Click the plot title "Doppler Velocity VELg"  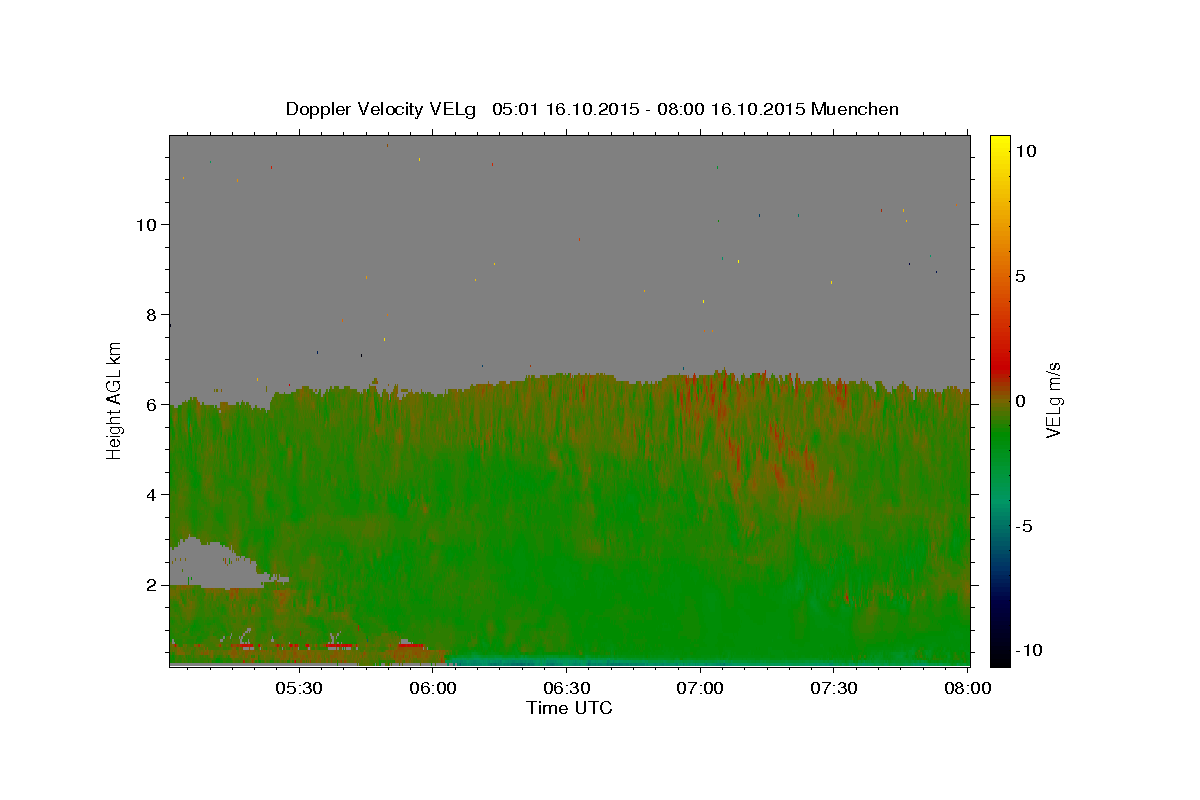382,109
